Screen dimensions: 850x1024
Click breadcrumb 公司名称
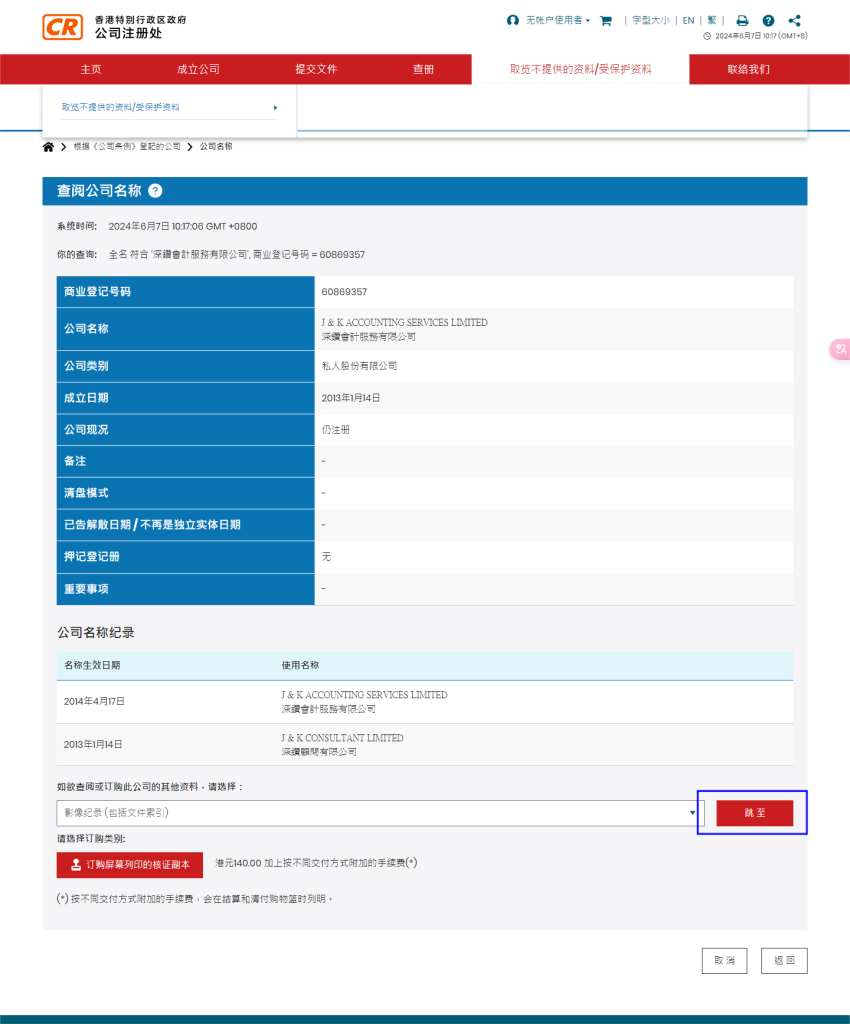(x=216, y=147)
